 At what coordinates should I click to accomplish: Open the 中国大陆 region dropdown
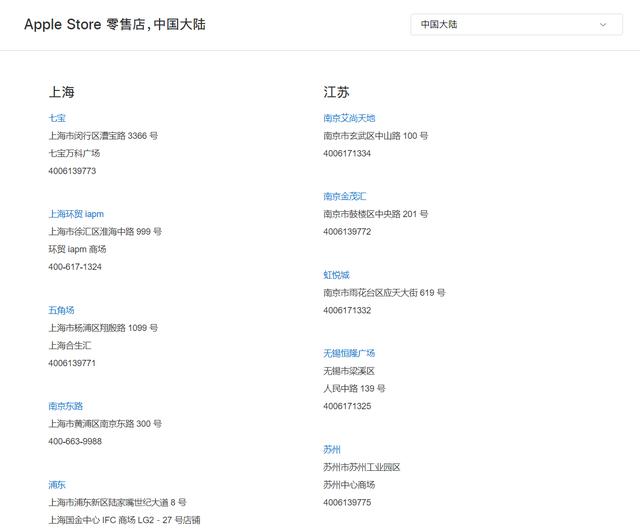(x=516, y=24)
